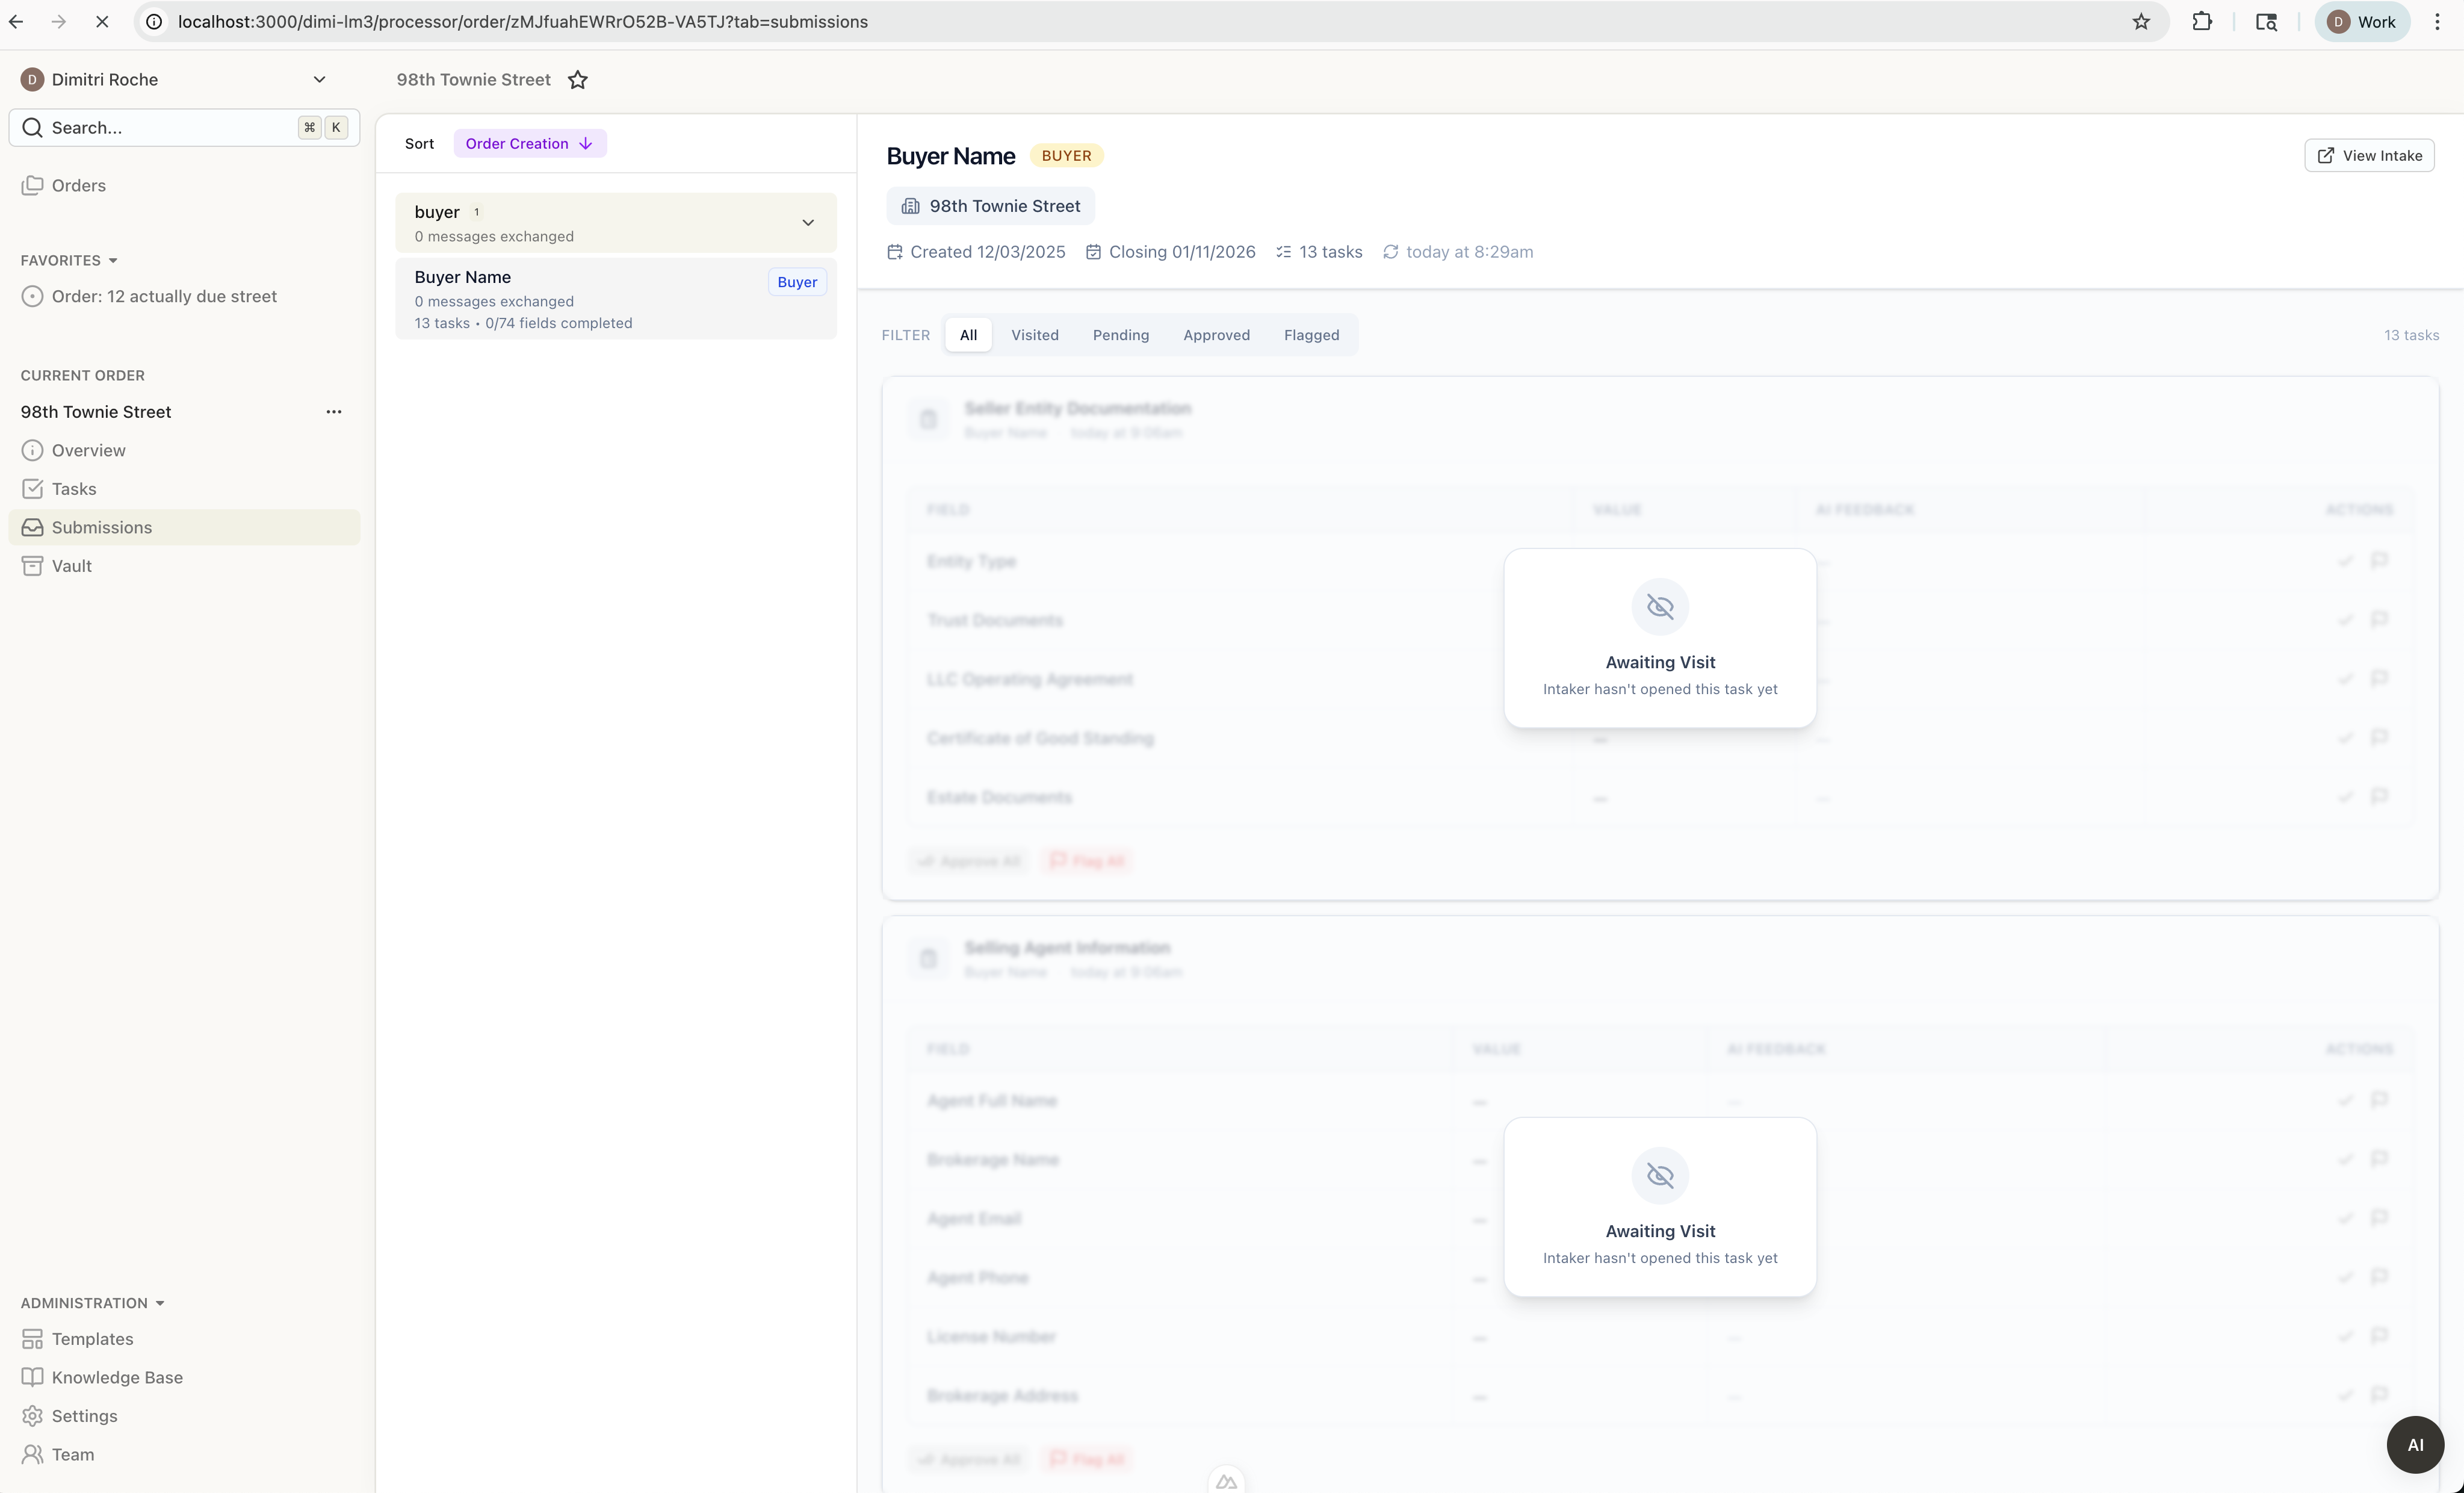Star the 98th Townie Street order
The height and width of the screenshot is (1493, 2464).
point(578,80)
